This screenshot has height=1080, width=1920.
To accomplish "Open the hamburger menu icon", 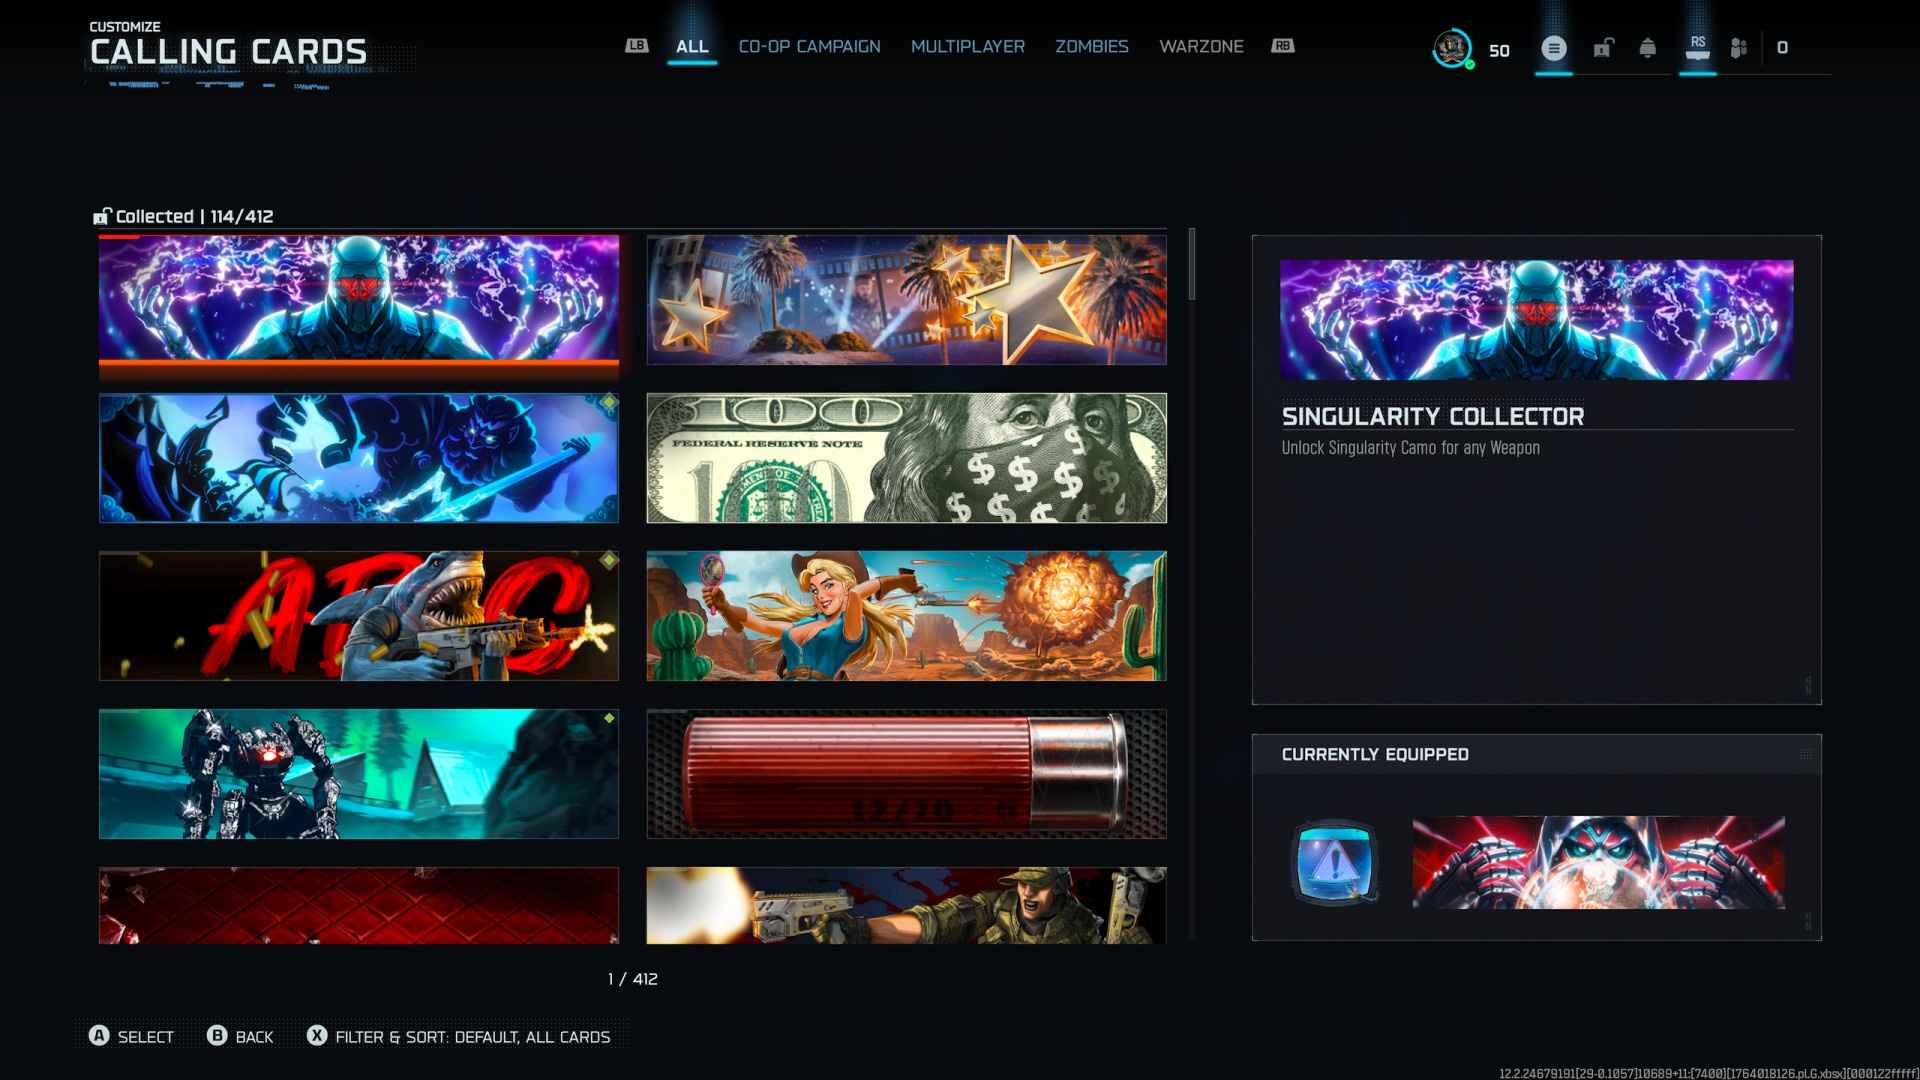I will pyautogui.click(x=1553, y=48).
